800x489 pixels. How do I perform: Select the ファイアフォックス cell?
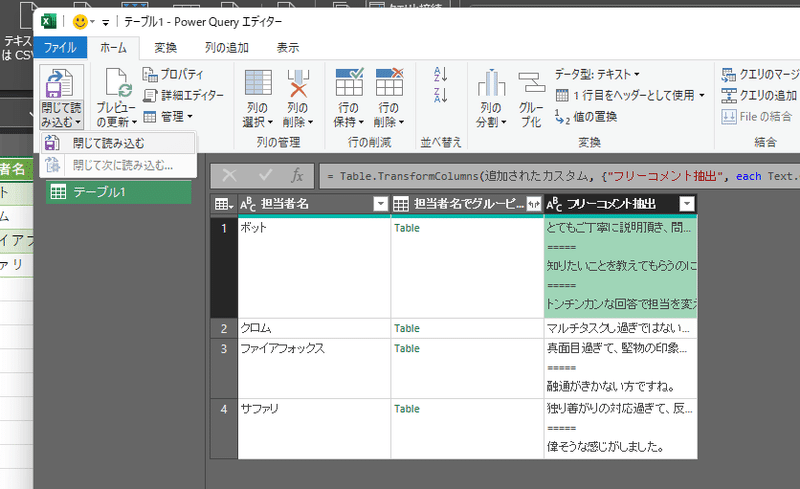pyautogui.click(x=314, y=369)
